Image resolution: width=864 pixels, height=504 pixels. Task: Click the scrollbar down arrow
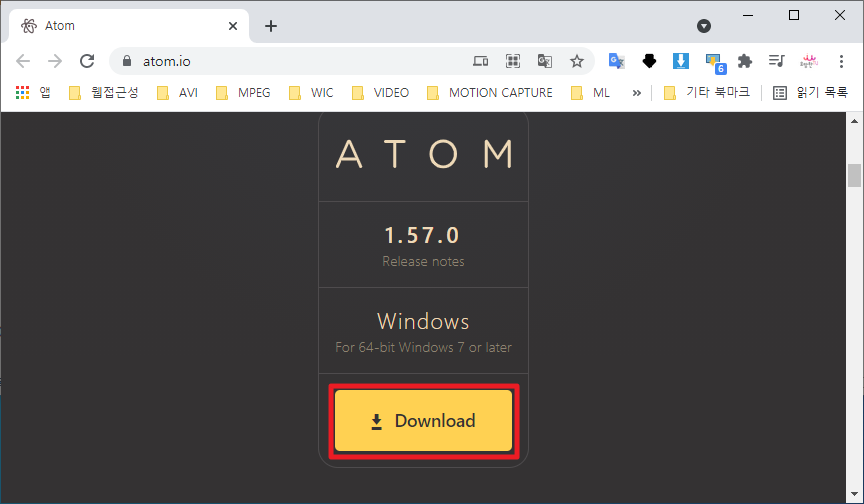[x=854, y=495]
